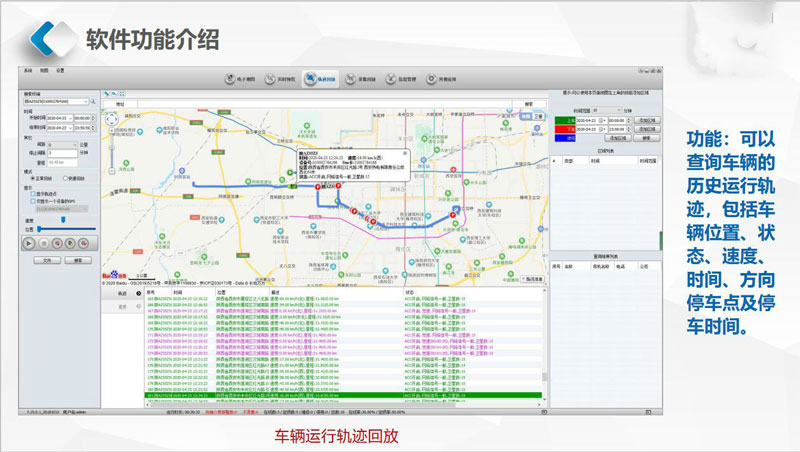Select the 地址 tab above the map

tap(120, 104)
